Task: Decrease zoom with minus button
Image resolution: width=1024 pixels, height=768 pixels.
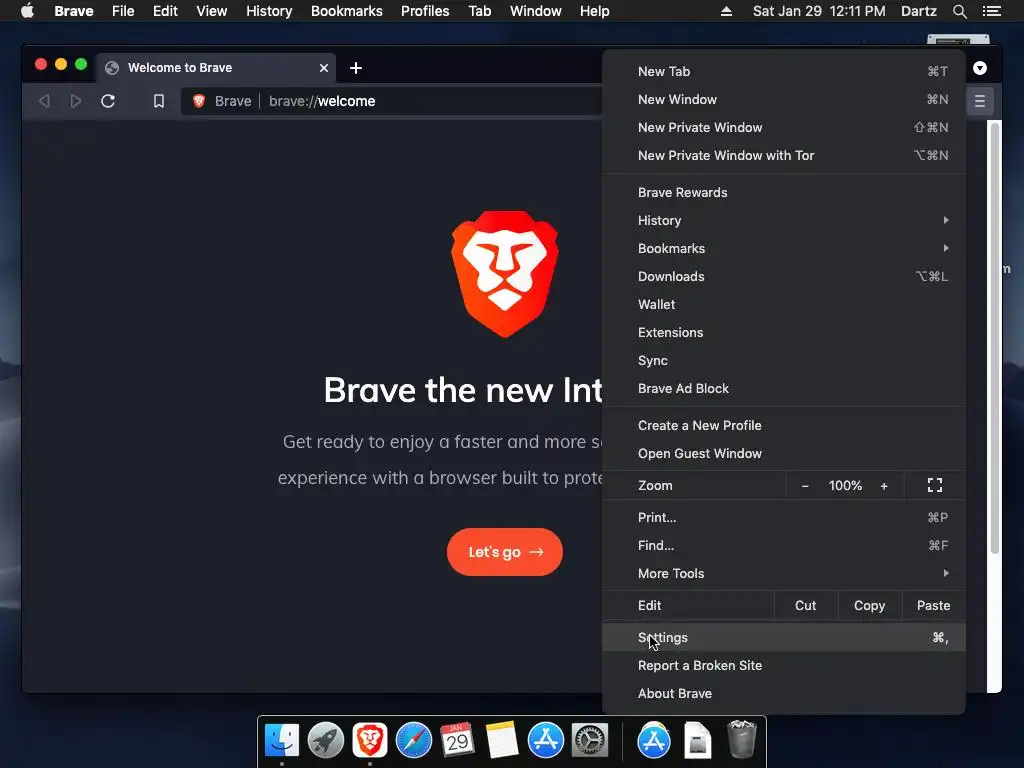Action: [805, 486]
